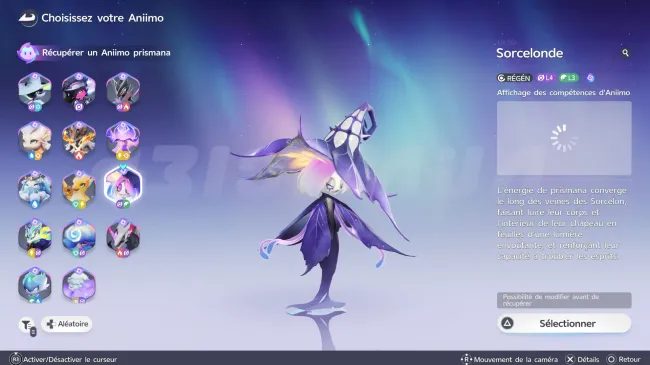This screenshot has width=650, height=365.
Task: Select the white-hat Aniimo wearing sunglasses
Action: tap(35, 91)
